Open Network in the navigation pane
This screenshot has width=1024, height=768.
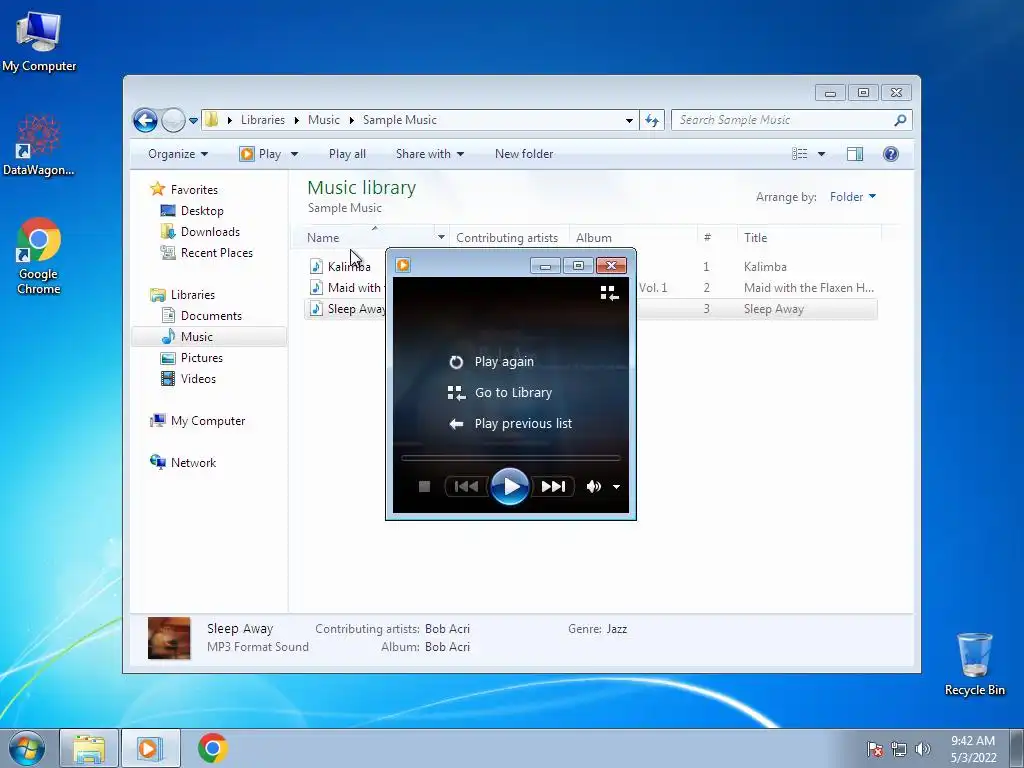(183, 462)
